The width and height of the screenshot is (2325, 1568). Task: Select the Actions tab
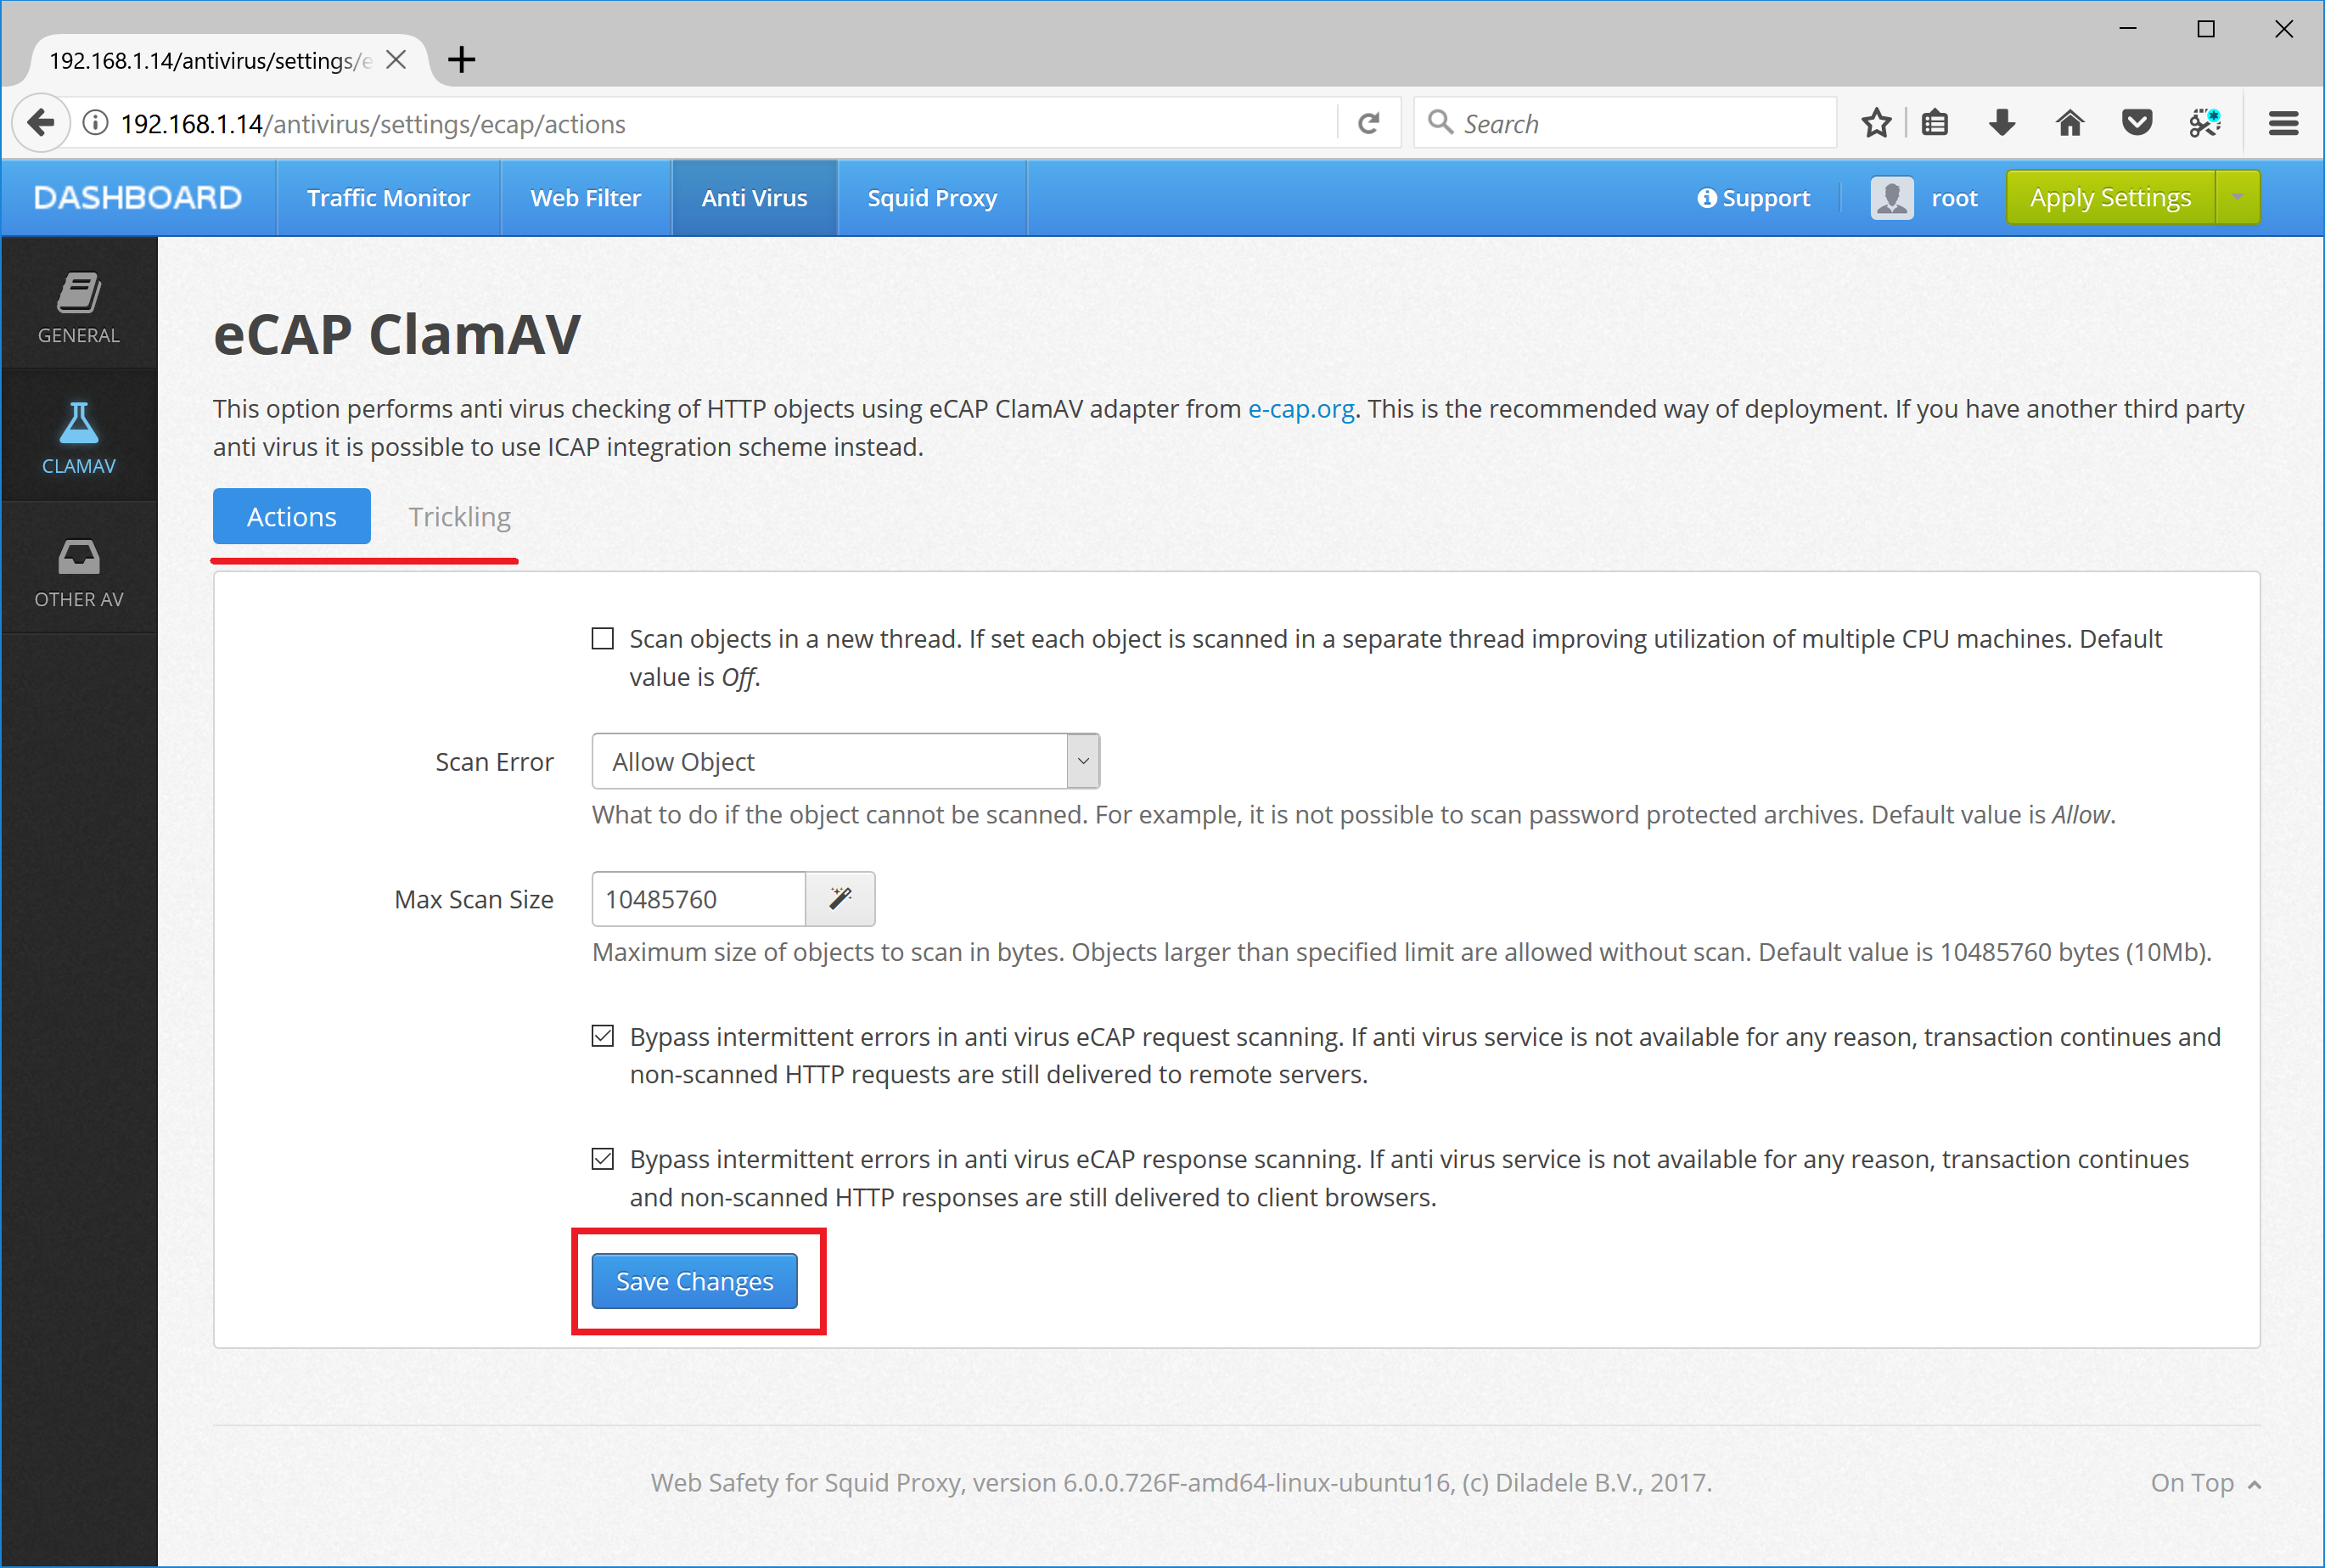(x=292, y=517)
